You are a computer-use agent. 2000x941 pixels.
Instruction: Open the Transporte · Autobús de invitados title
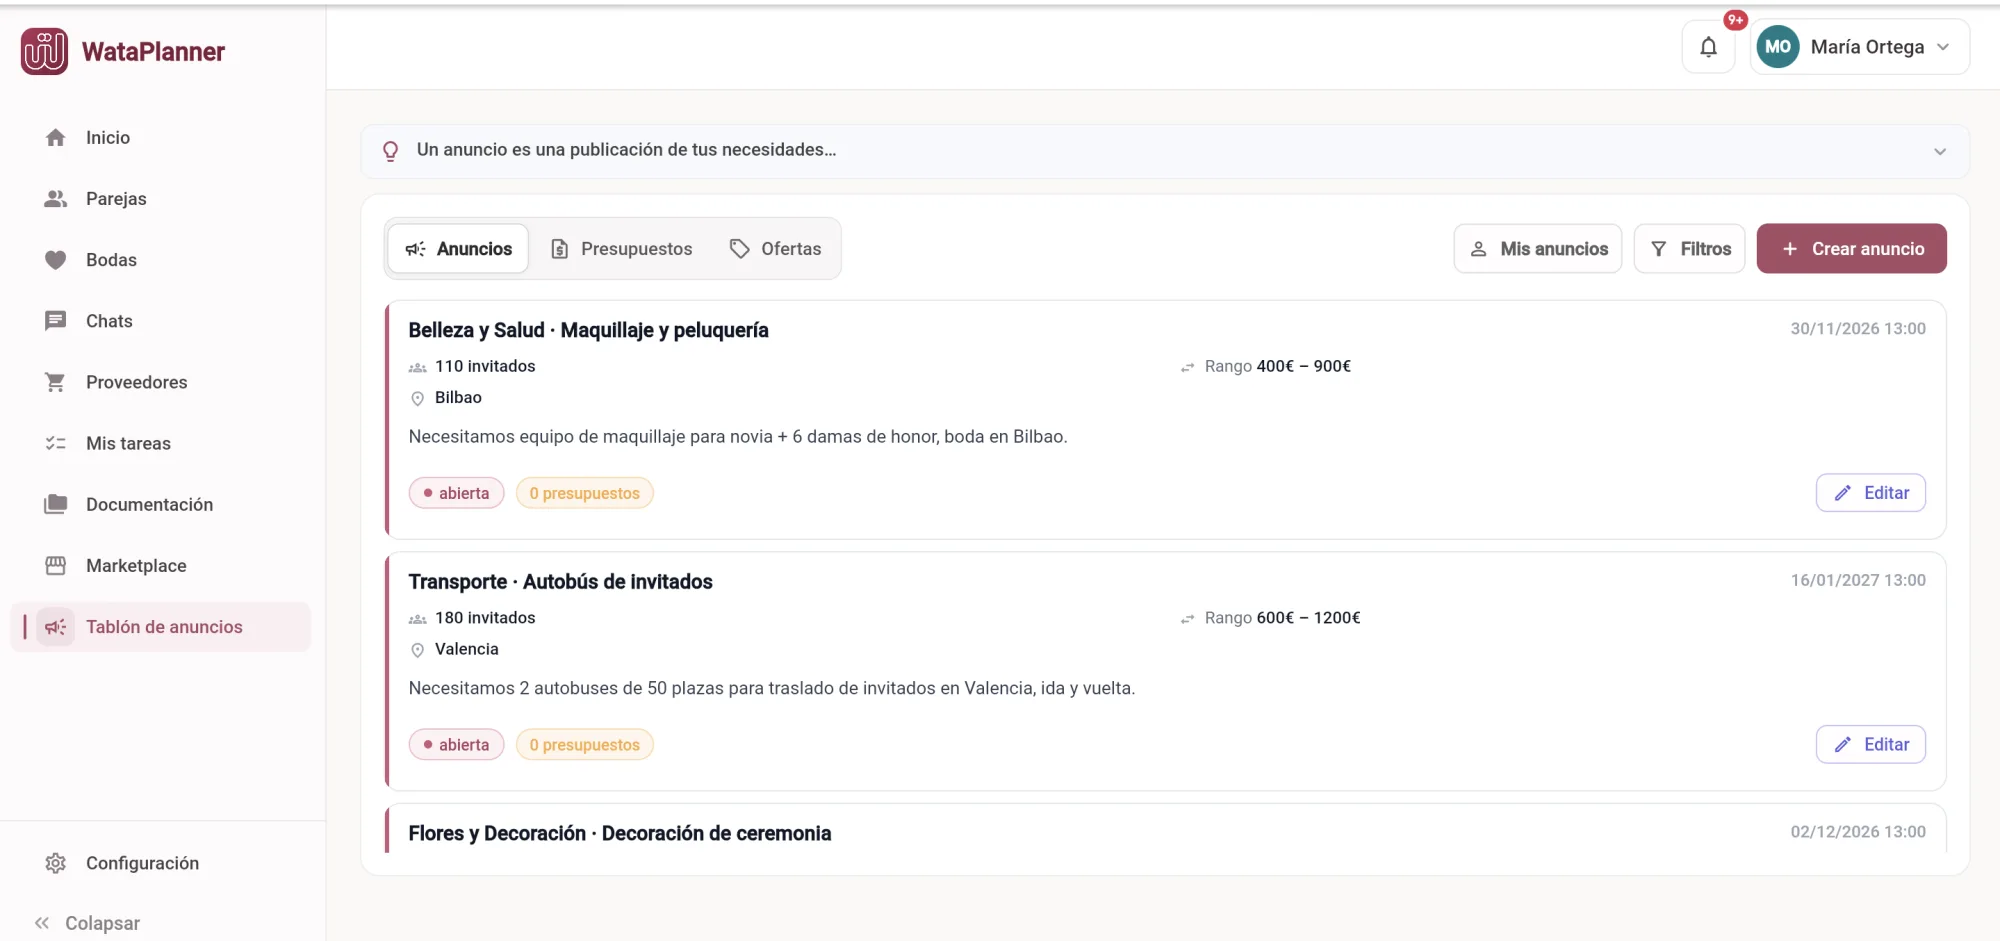click(x=560, y=582)
